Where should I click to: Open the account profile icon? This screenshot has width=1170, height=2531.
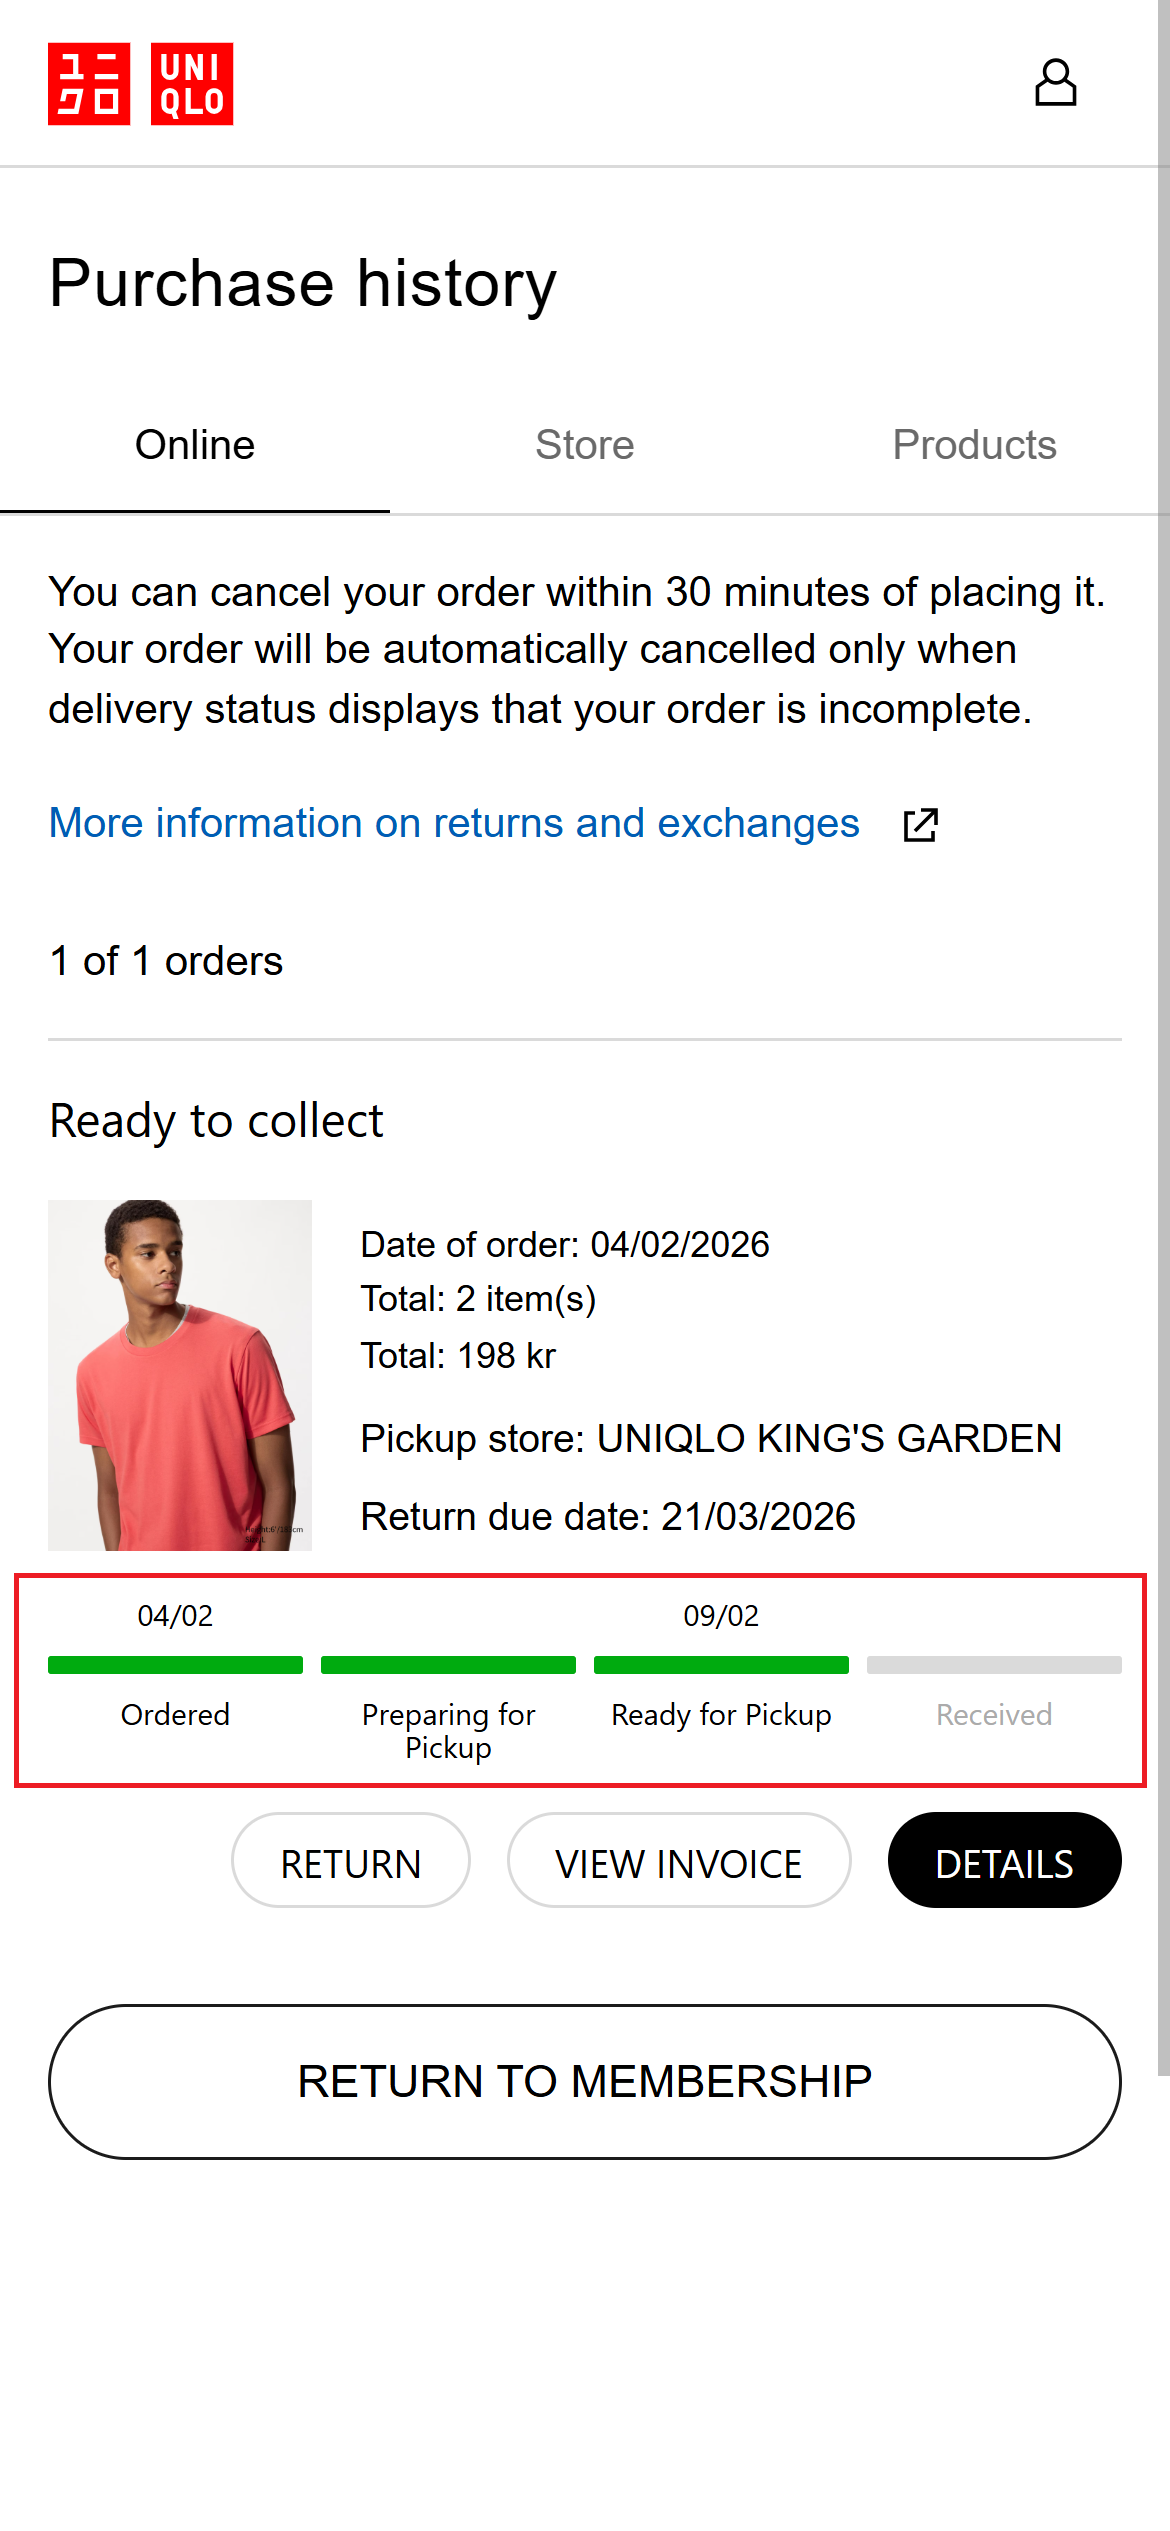[1055, 83]
